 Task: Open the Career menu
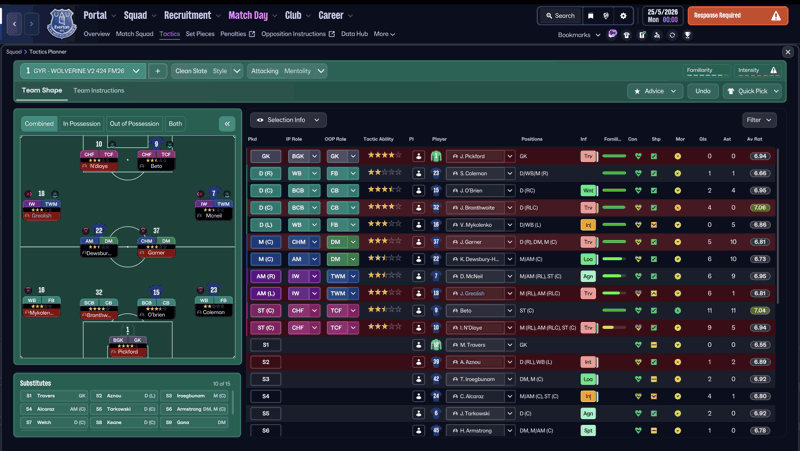336,15
